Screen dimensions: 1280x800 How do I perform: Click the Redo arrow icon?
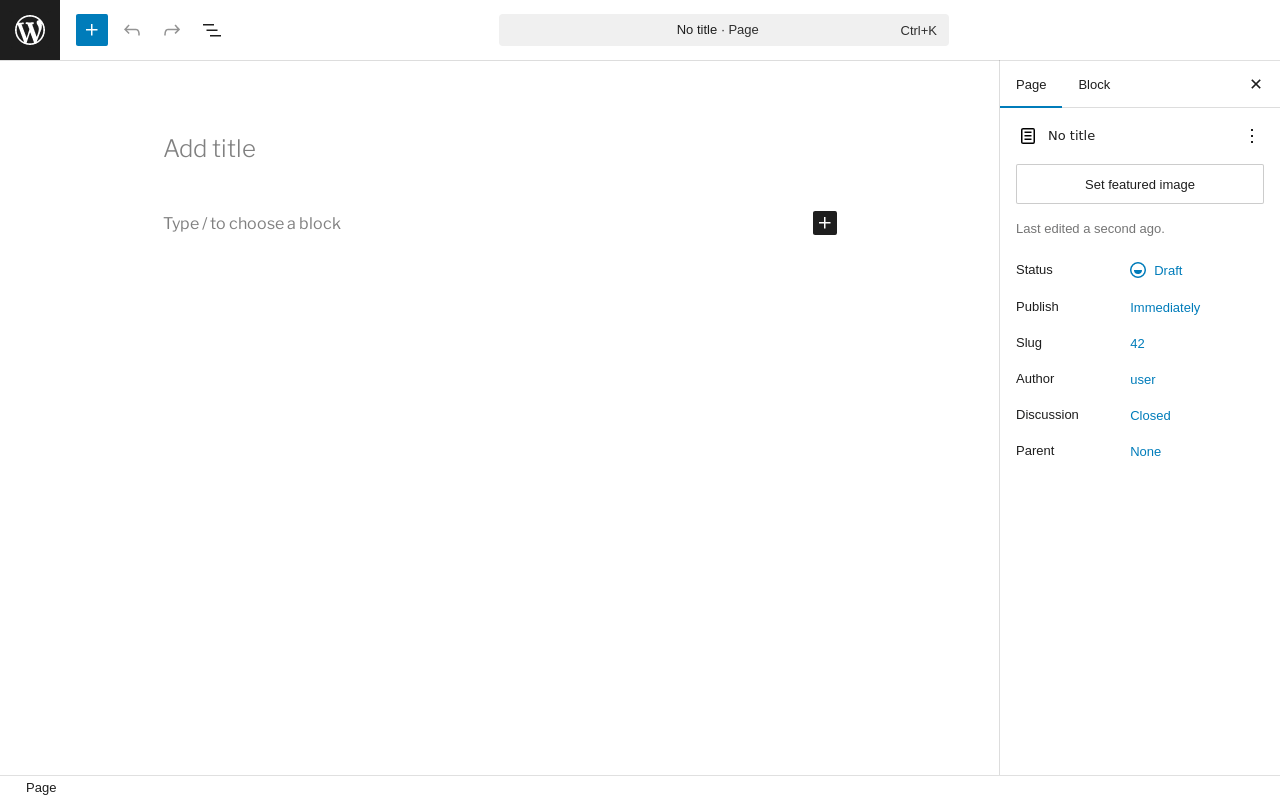[172, 30]
